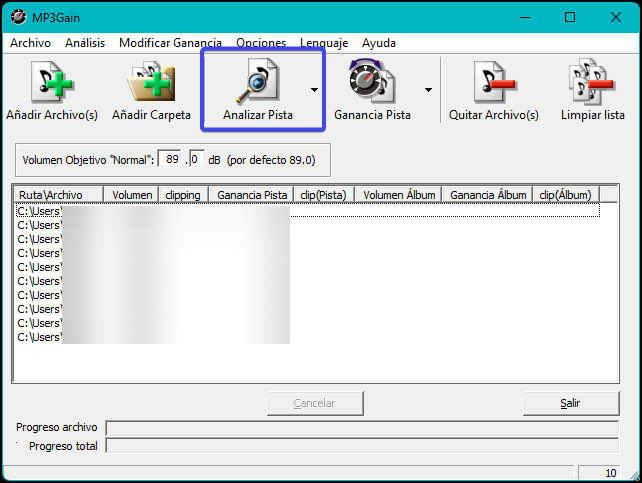Sort by the clip(Álbum) column header
This screenshot has width=642, height=483.
(566, 195)
